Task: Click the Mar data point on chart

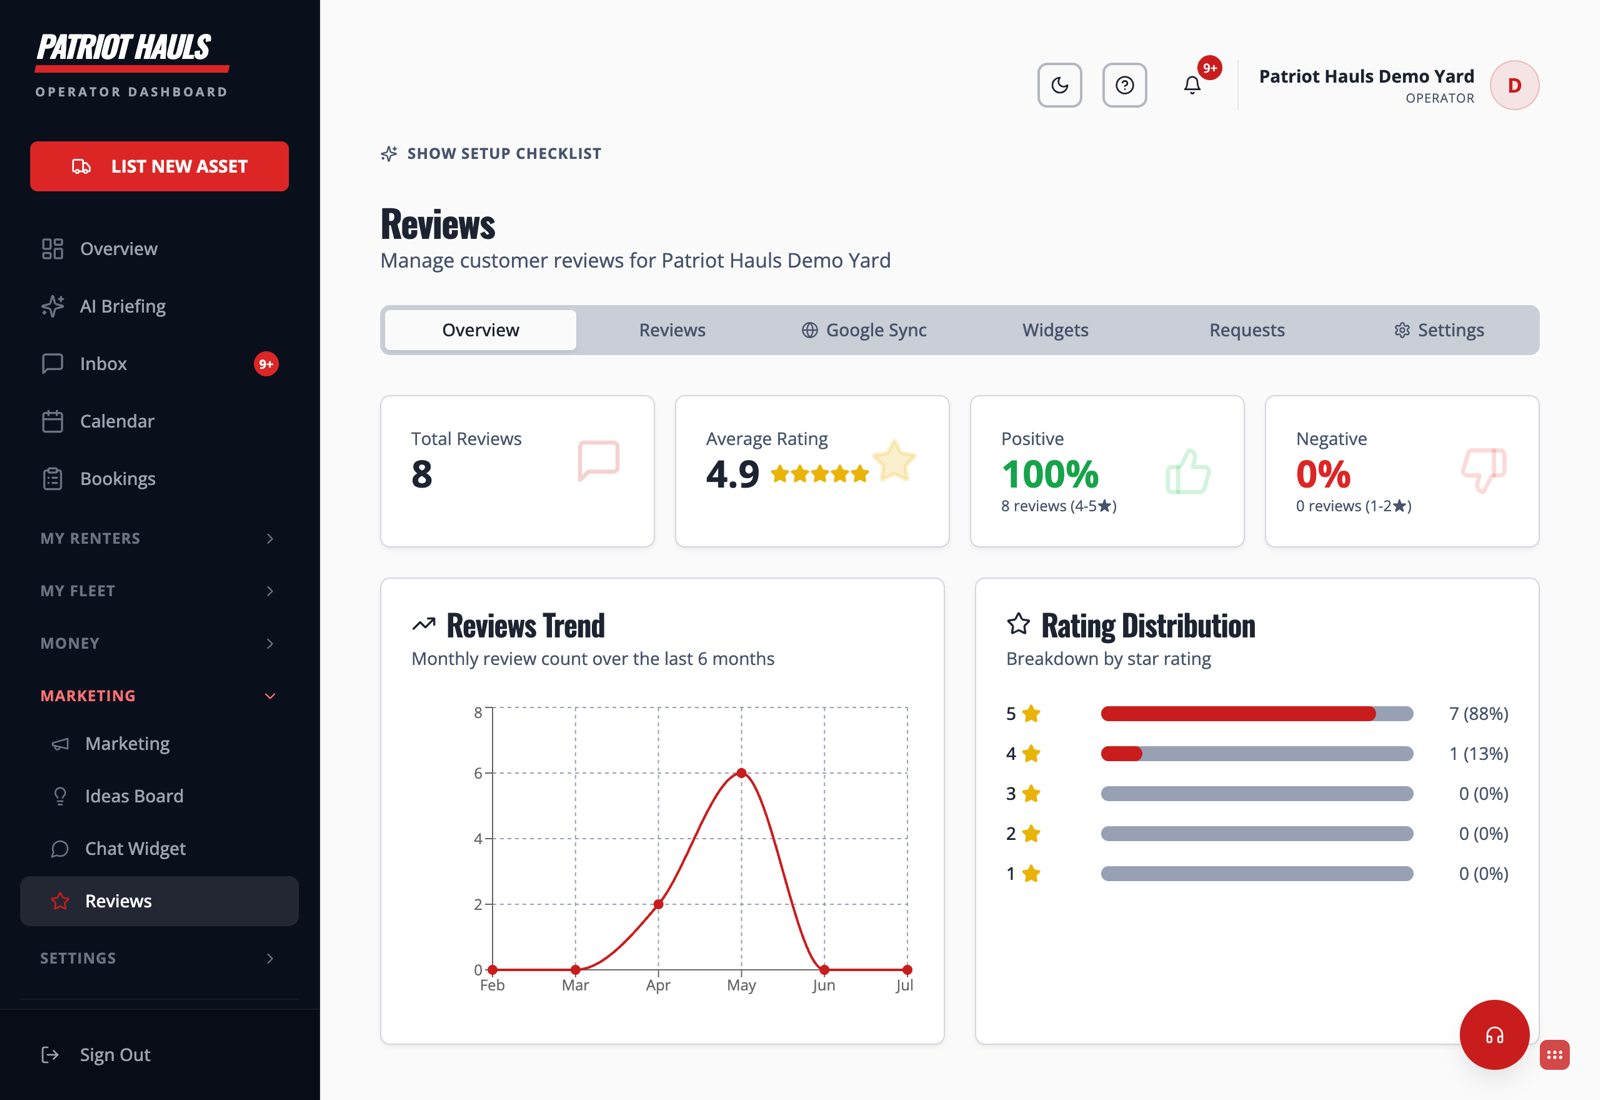Action: [575, 970]
